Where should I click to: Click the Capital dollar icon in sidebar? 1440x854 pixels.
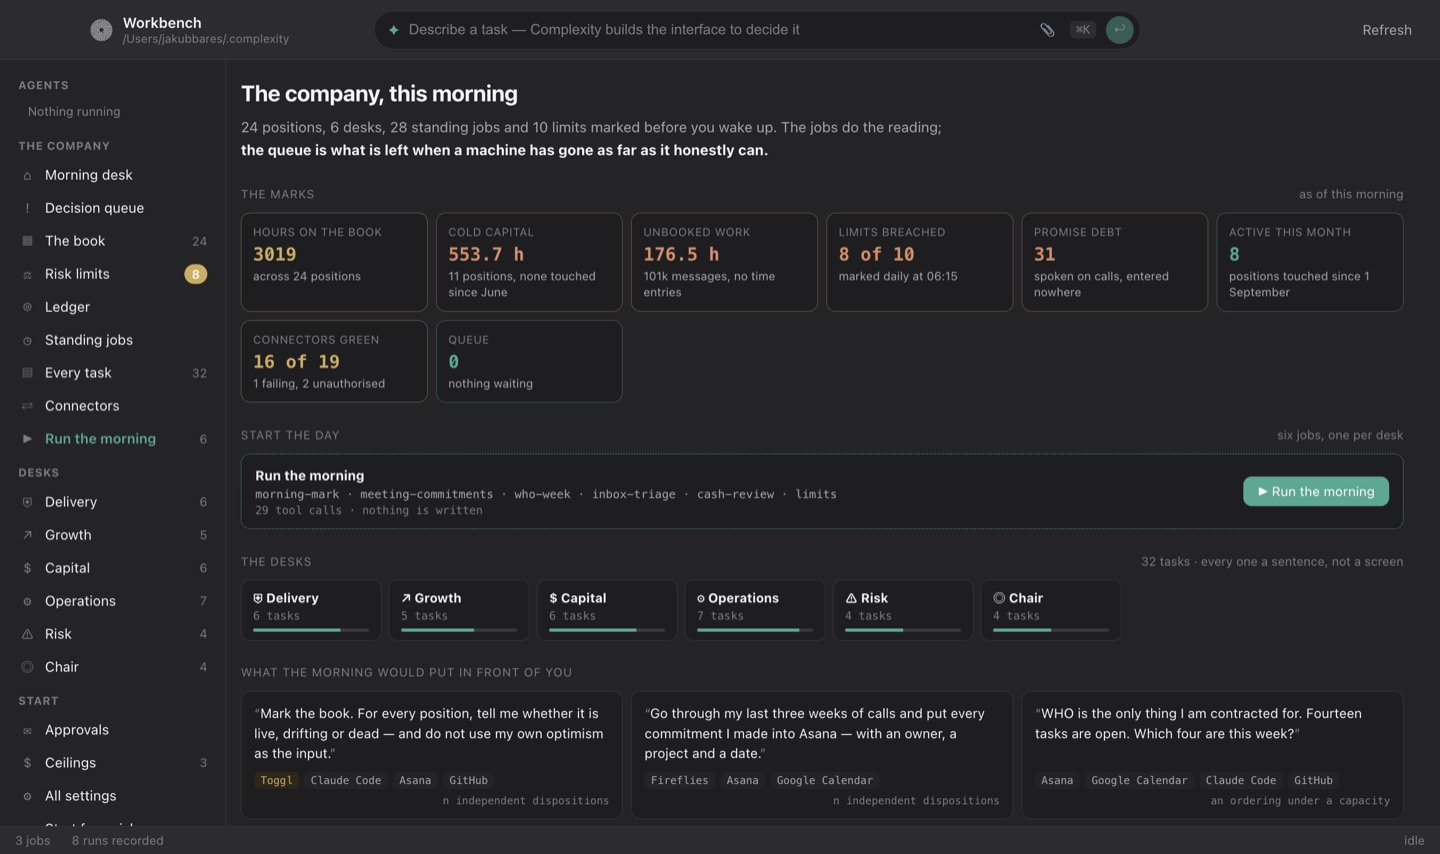pyautogui.click(x=27, y=568)
